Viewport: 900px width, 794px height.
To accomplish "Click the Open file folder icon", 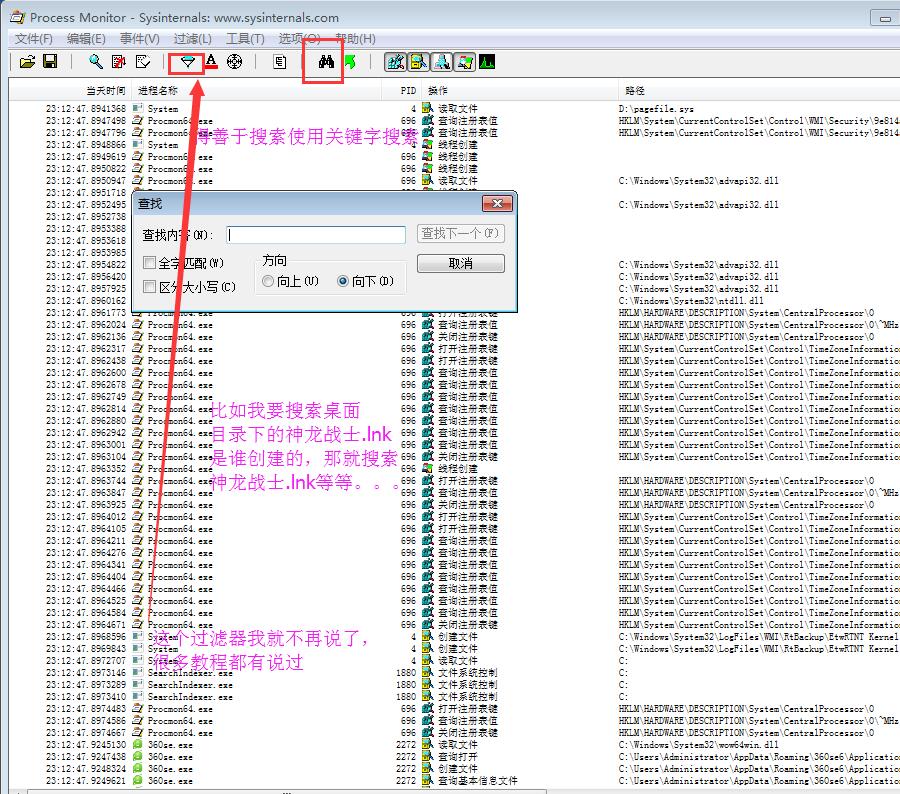I will click(27, 62).
